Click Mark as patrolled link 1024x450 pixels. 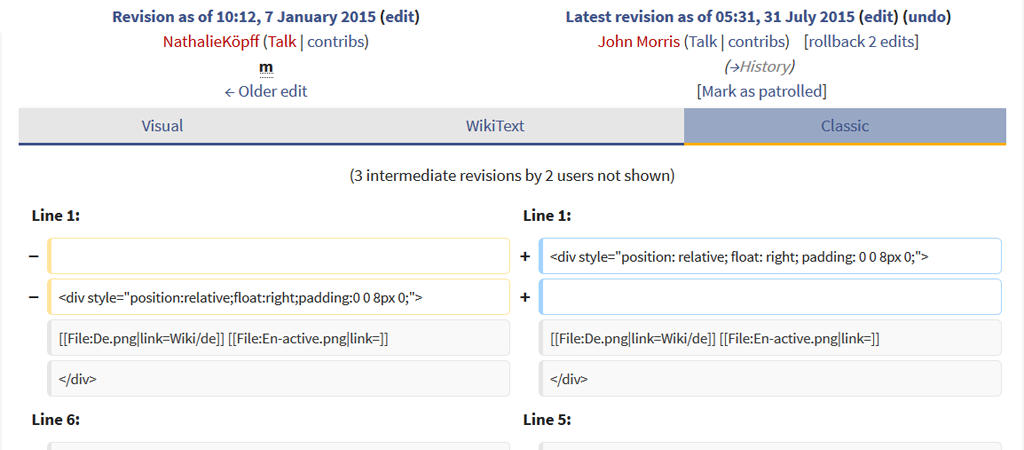pyautogui.click(x=762, y=91)
